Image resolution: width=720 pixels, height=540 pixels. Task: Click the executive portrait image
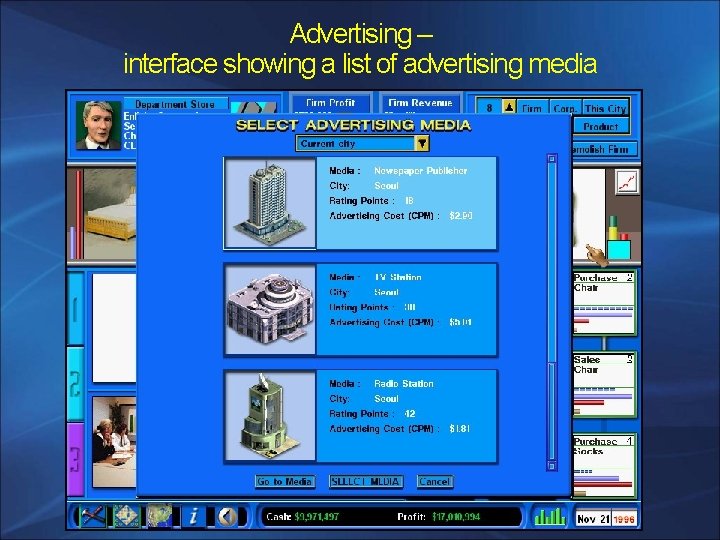[98, 125]
